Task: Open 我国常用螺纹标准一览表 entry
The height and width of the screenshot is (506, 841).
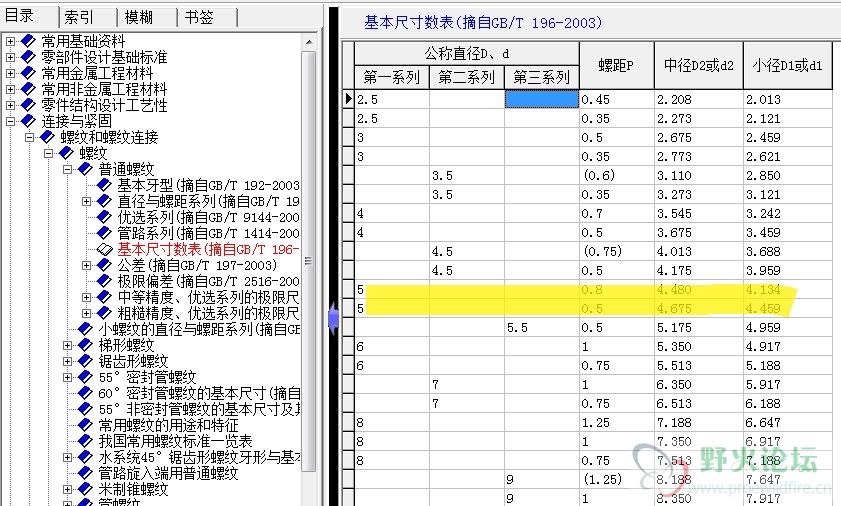Action: 175,441
